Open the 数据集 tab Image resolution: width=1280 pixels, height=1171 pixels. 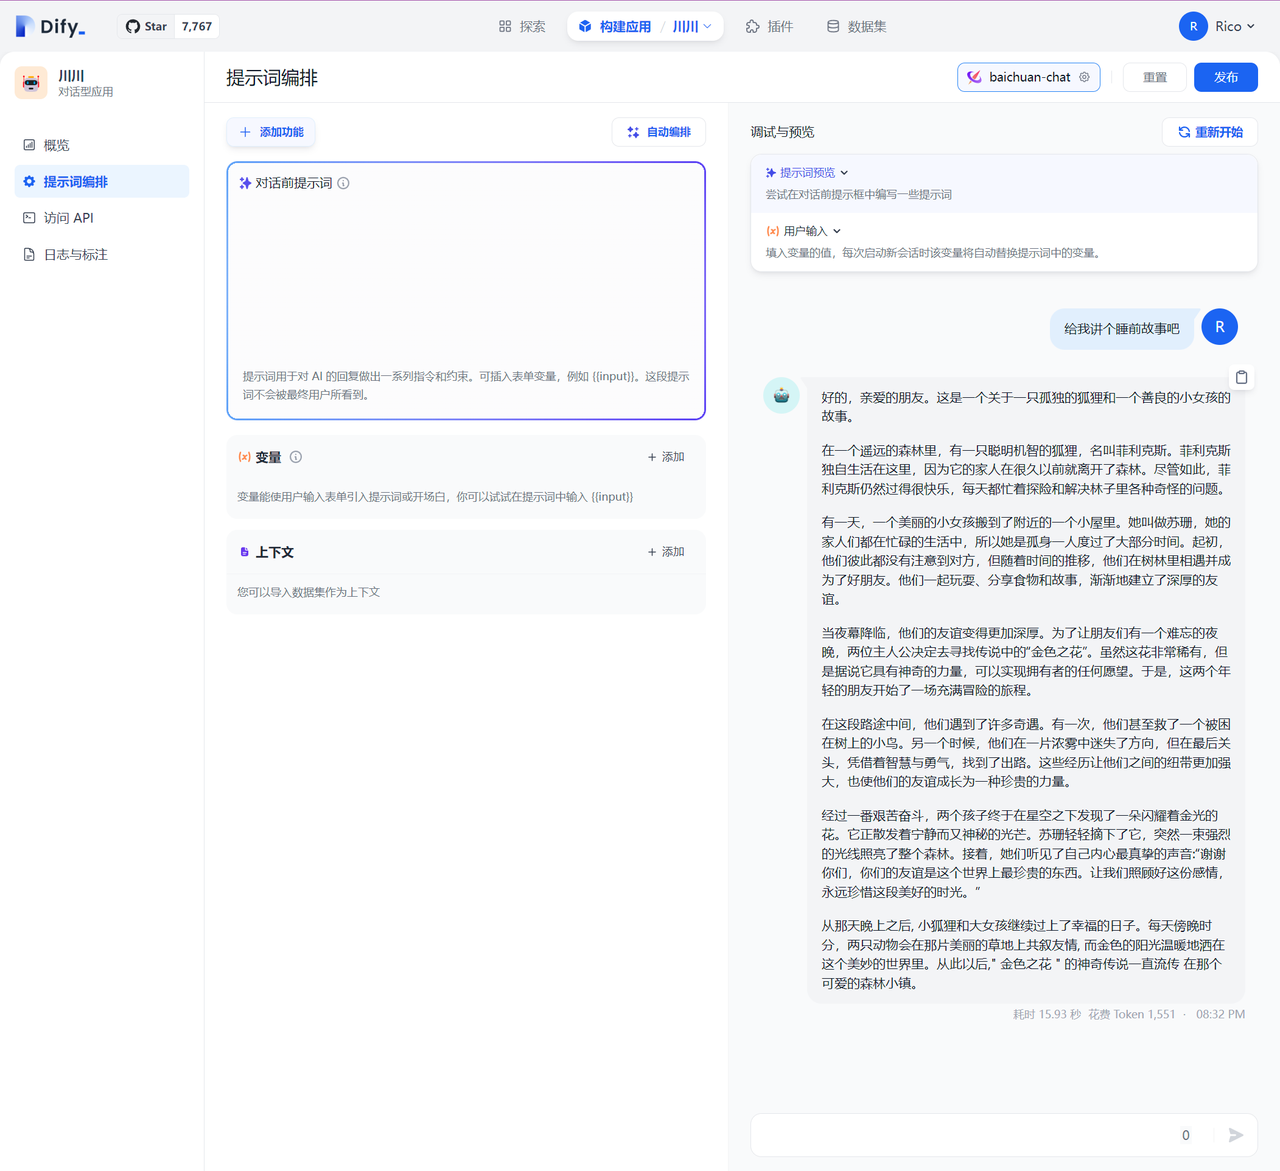[857, 27]
